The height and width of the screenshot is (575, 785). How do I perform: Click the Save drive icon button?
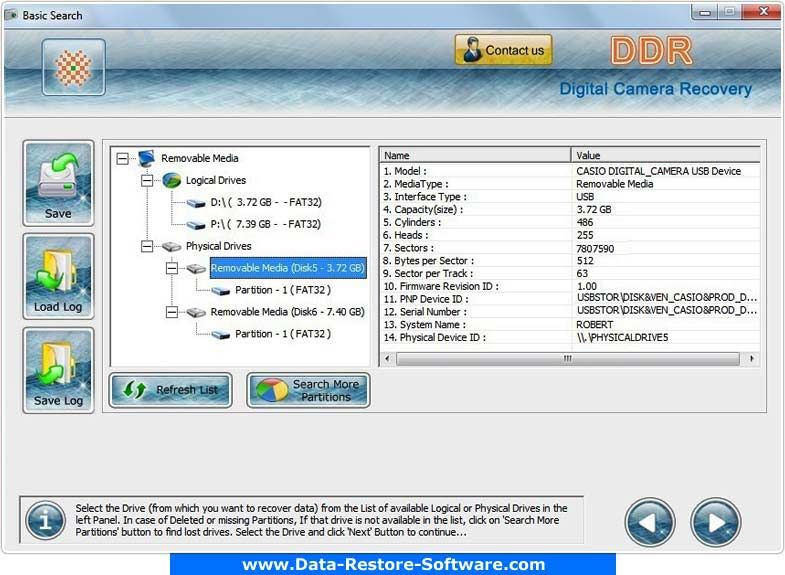[x=58, y=182]
